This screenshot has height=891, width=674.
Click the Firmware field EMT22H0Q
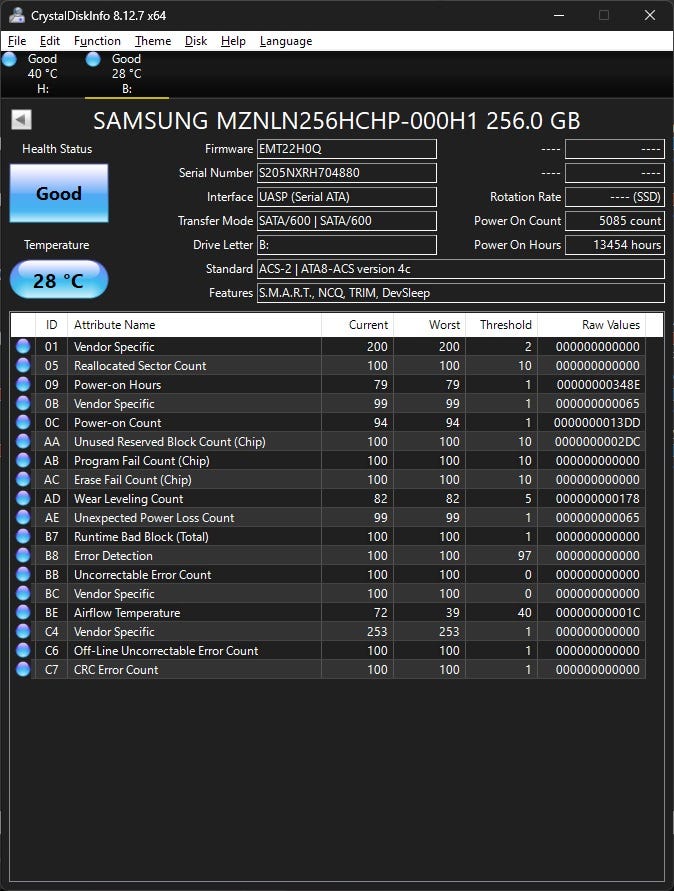[347, 149]
